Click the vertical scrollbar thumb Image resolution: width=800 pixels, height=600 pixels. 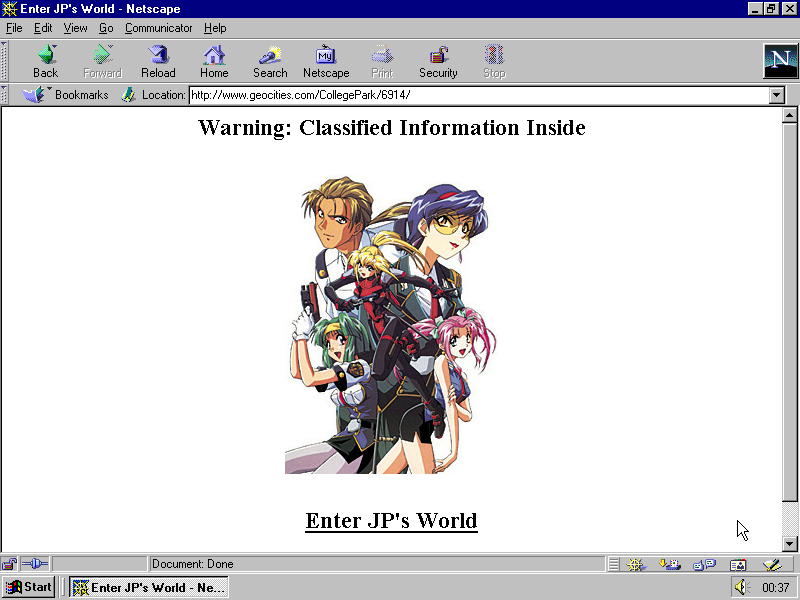pyautogui.click(x=789, y=312)
